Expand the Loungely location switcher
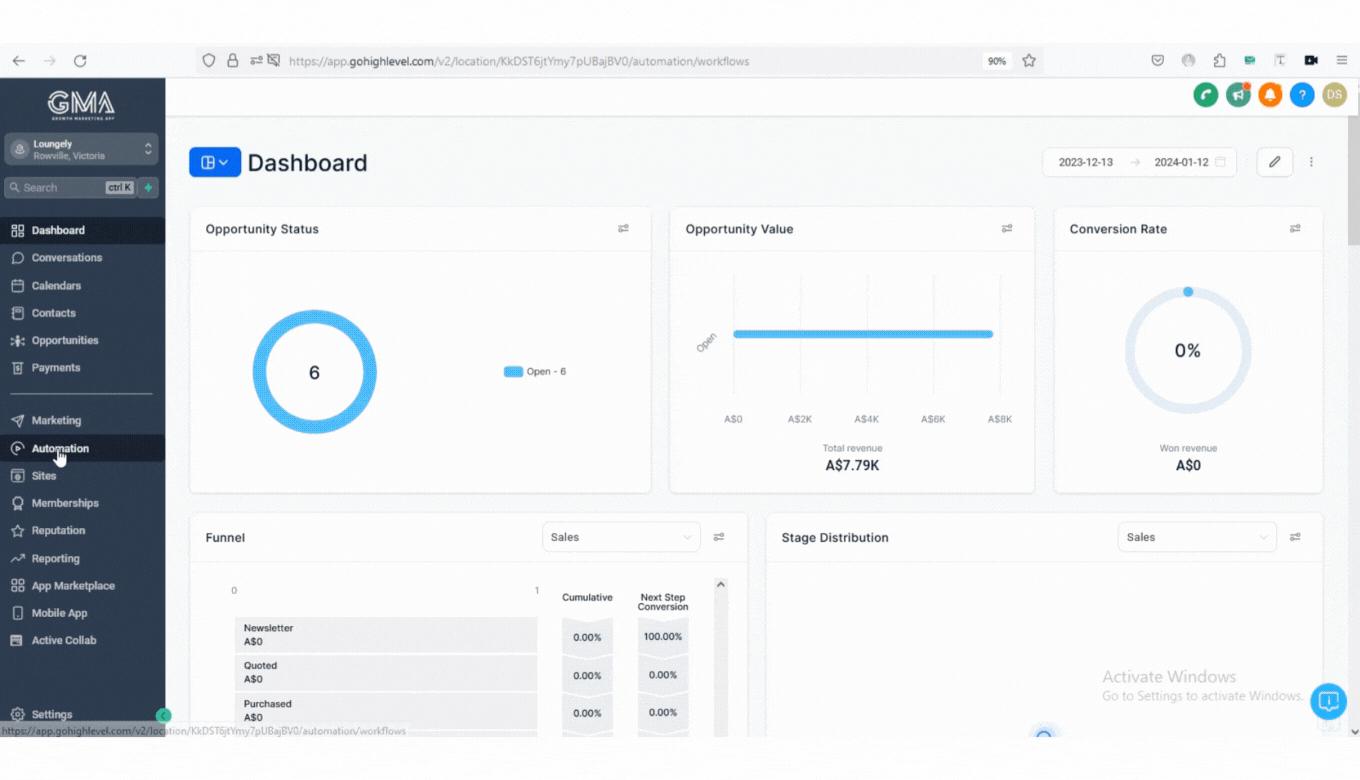The image size is (1360, 780). click(82, 149)
